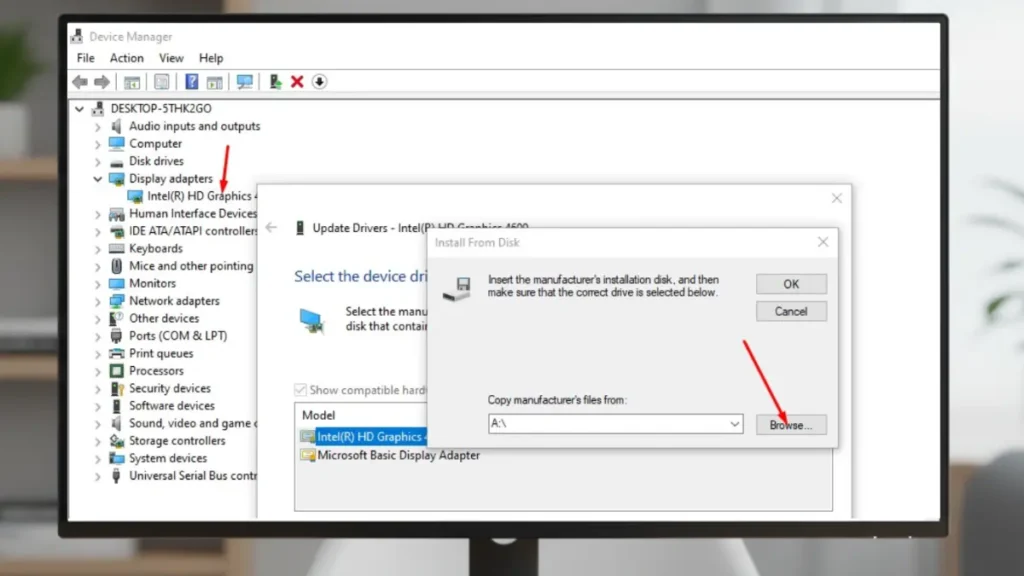The height and width of the screenshot is (576, 1024).
Task: Open the Action menu
Action: coord(127,58)
